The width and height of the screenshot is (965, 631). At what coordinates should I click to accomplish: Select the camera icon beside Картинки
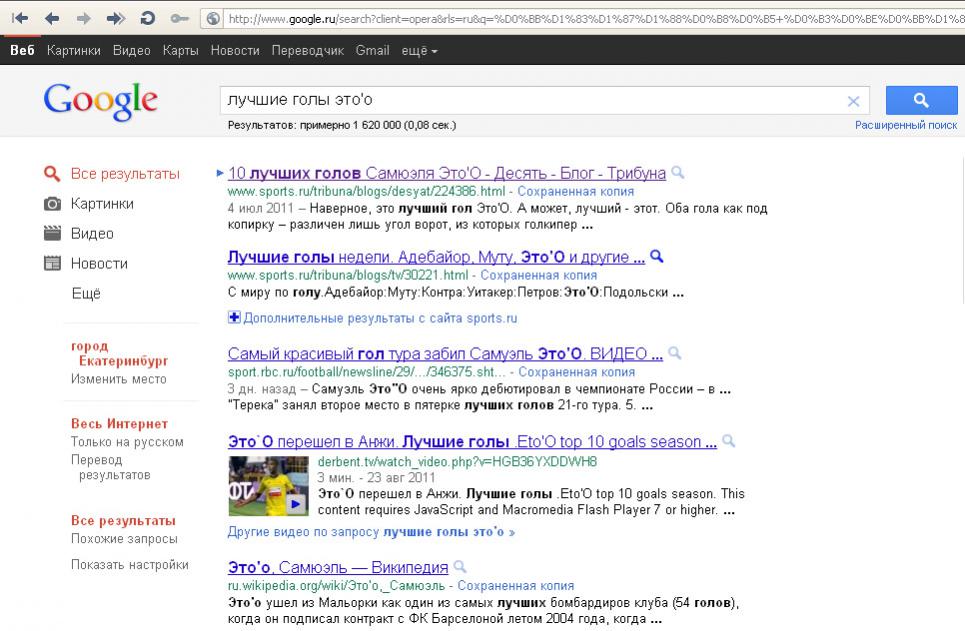click(x=52, y=204)
